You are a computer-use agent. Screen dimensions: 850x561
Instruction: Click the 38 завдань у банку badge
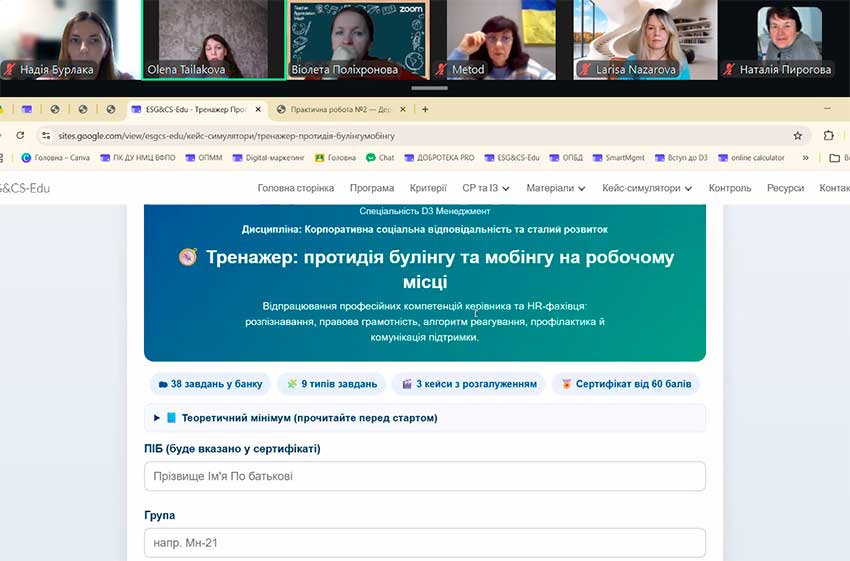210,384
